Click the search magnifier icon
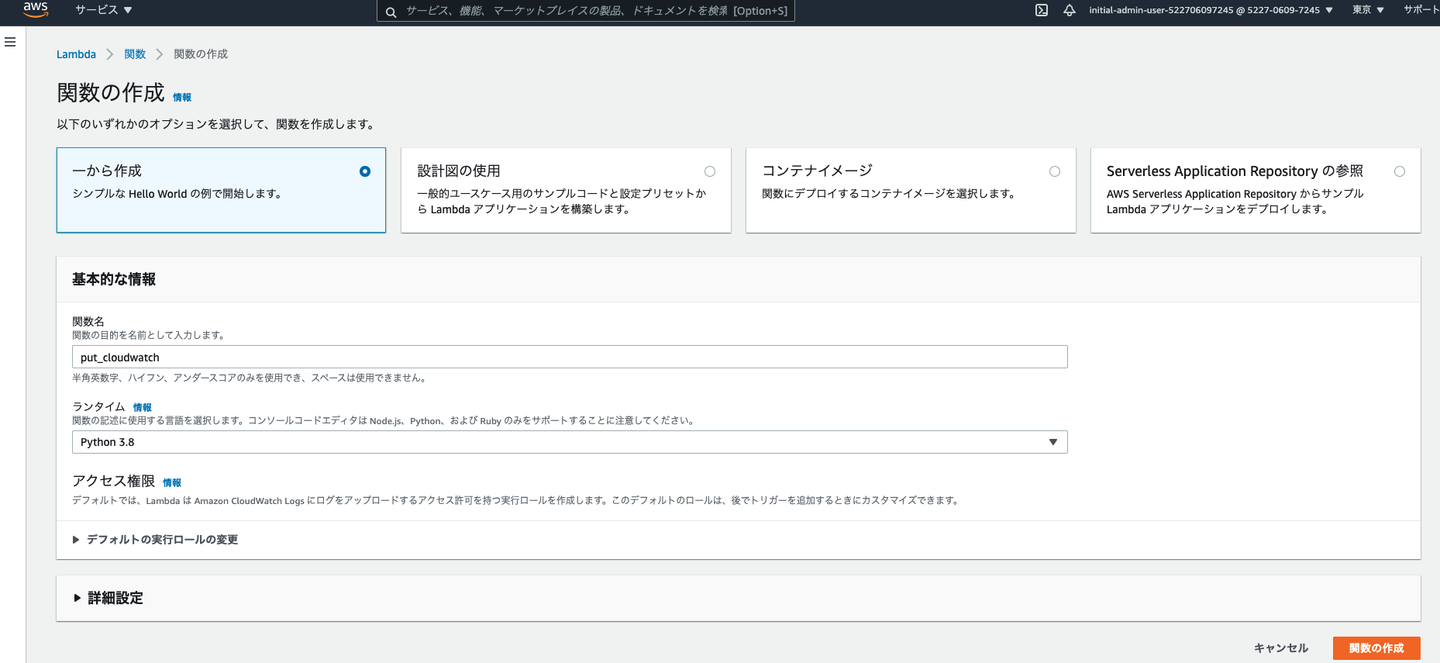Screen dimensions: 1440x663 392,11
